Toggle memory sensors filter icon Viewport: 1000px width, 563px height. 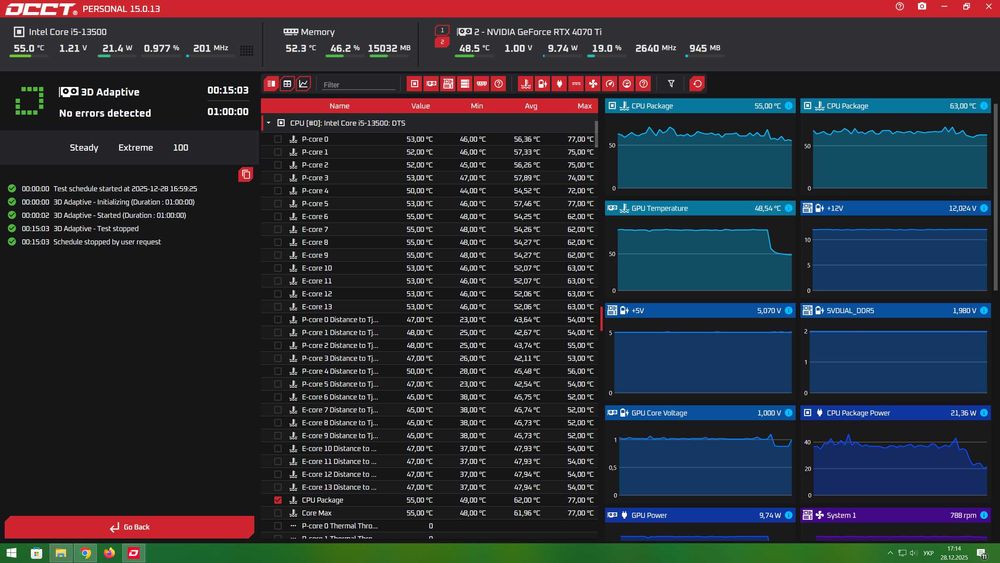[482, 84]
